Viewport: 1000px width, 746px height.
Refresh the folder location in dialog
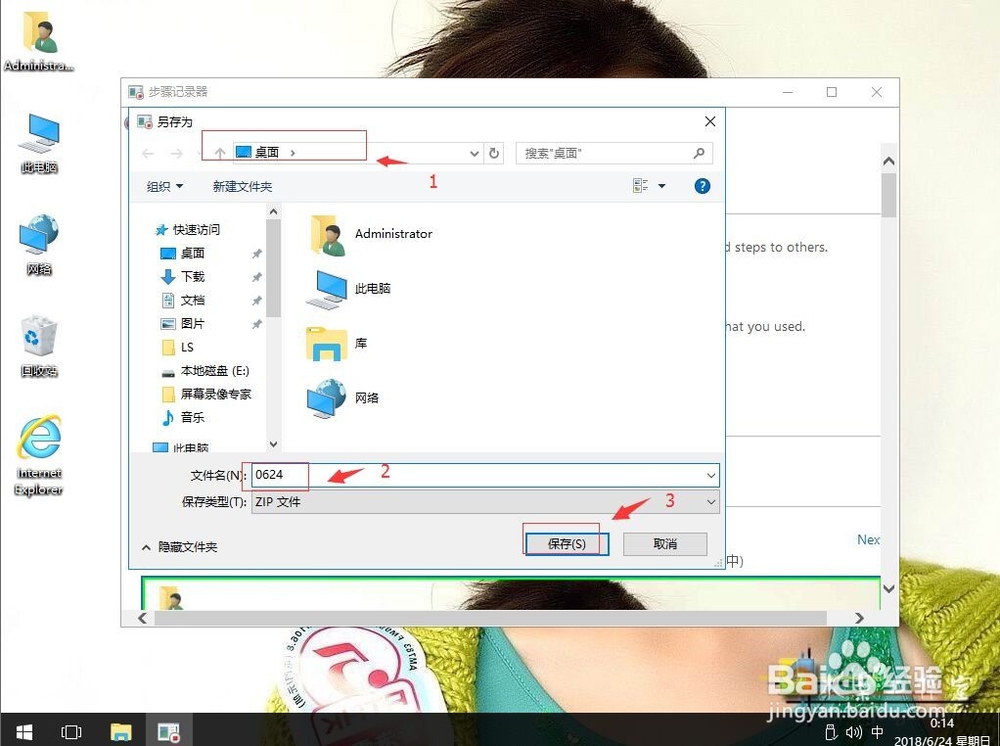[494, 153]
